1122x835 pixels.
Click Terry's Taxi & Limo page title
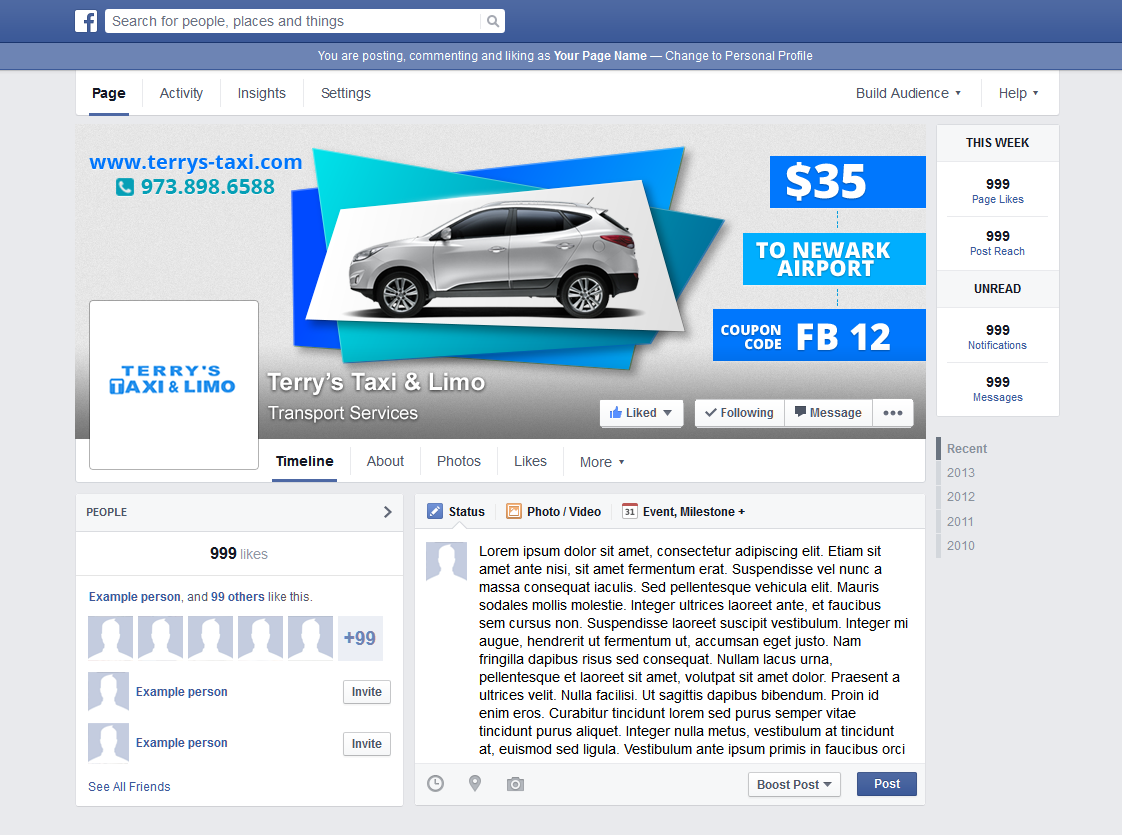point(376,382)
